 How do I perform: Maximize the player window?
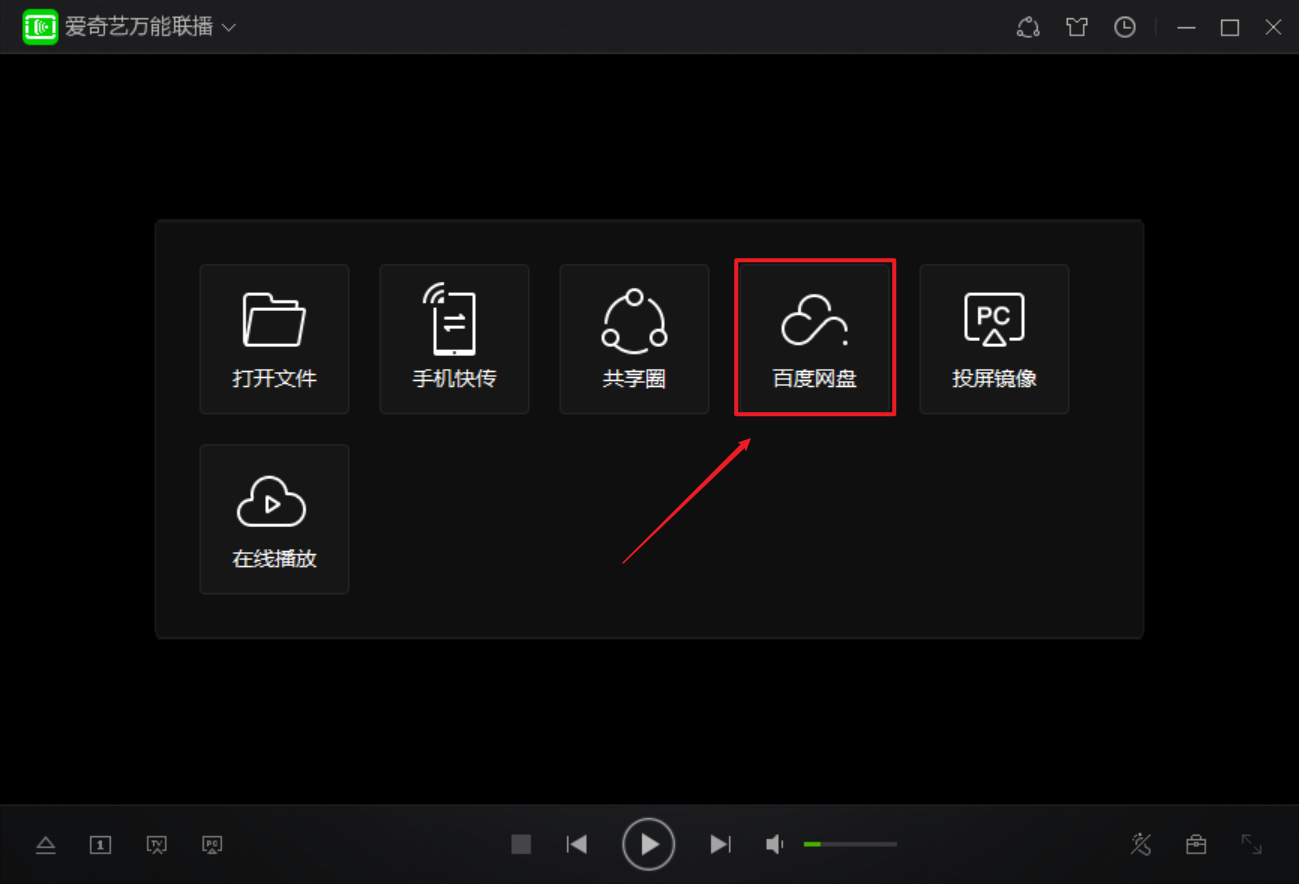1230,28
